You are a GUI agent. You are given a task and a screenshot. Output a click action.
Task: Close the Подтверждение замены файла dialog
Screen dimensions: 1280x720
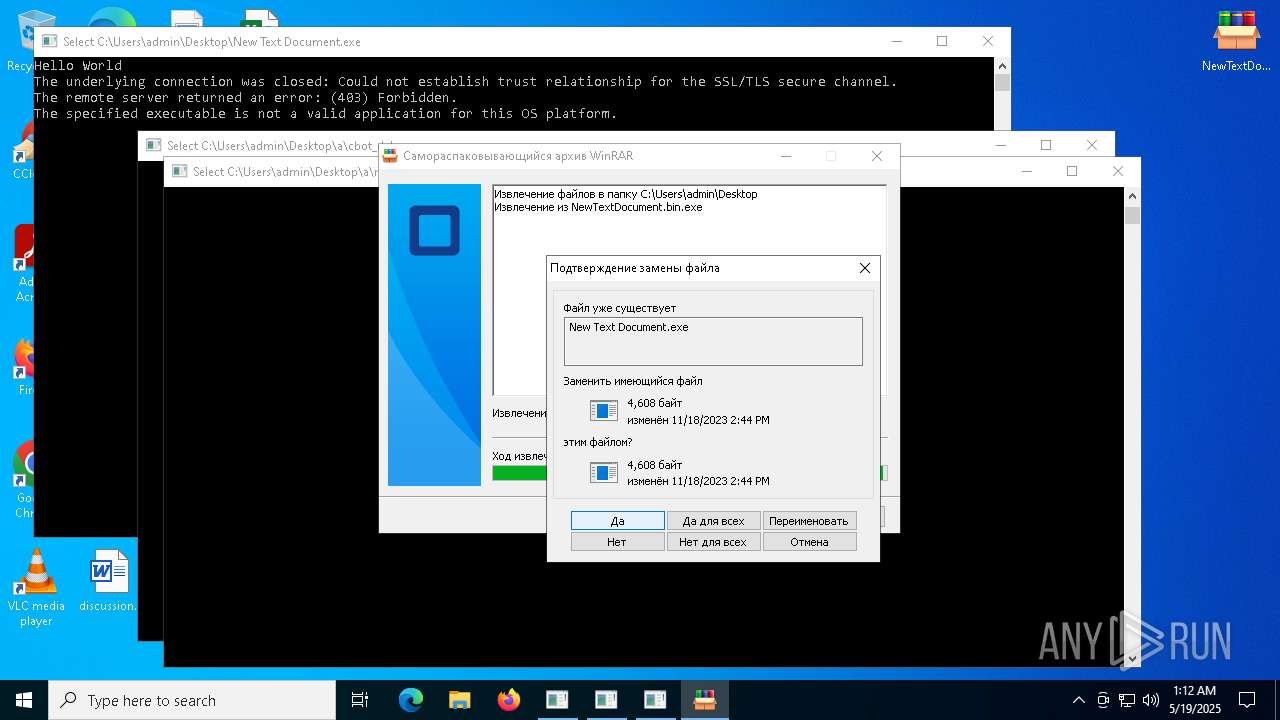[x=865, y=268]
